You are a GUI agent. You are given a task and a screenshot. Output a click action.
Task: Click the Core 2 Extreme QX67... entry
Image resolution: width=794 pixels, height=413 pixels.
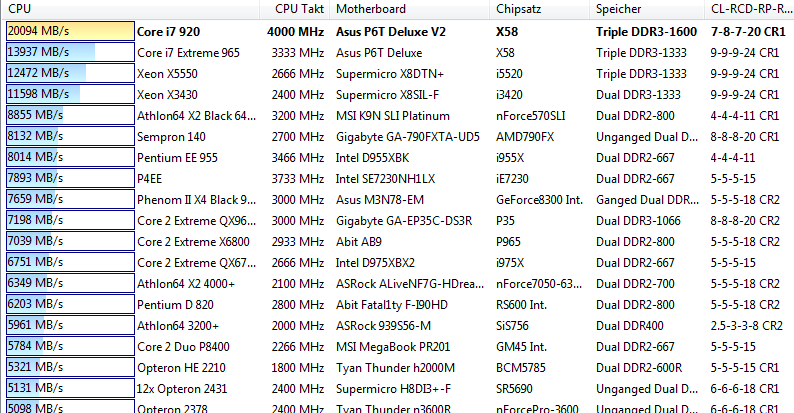point(196,263)
